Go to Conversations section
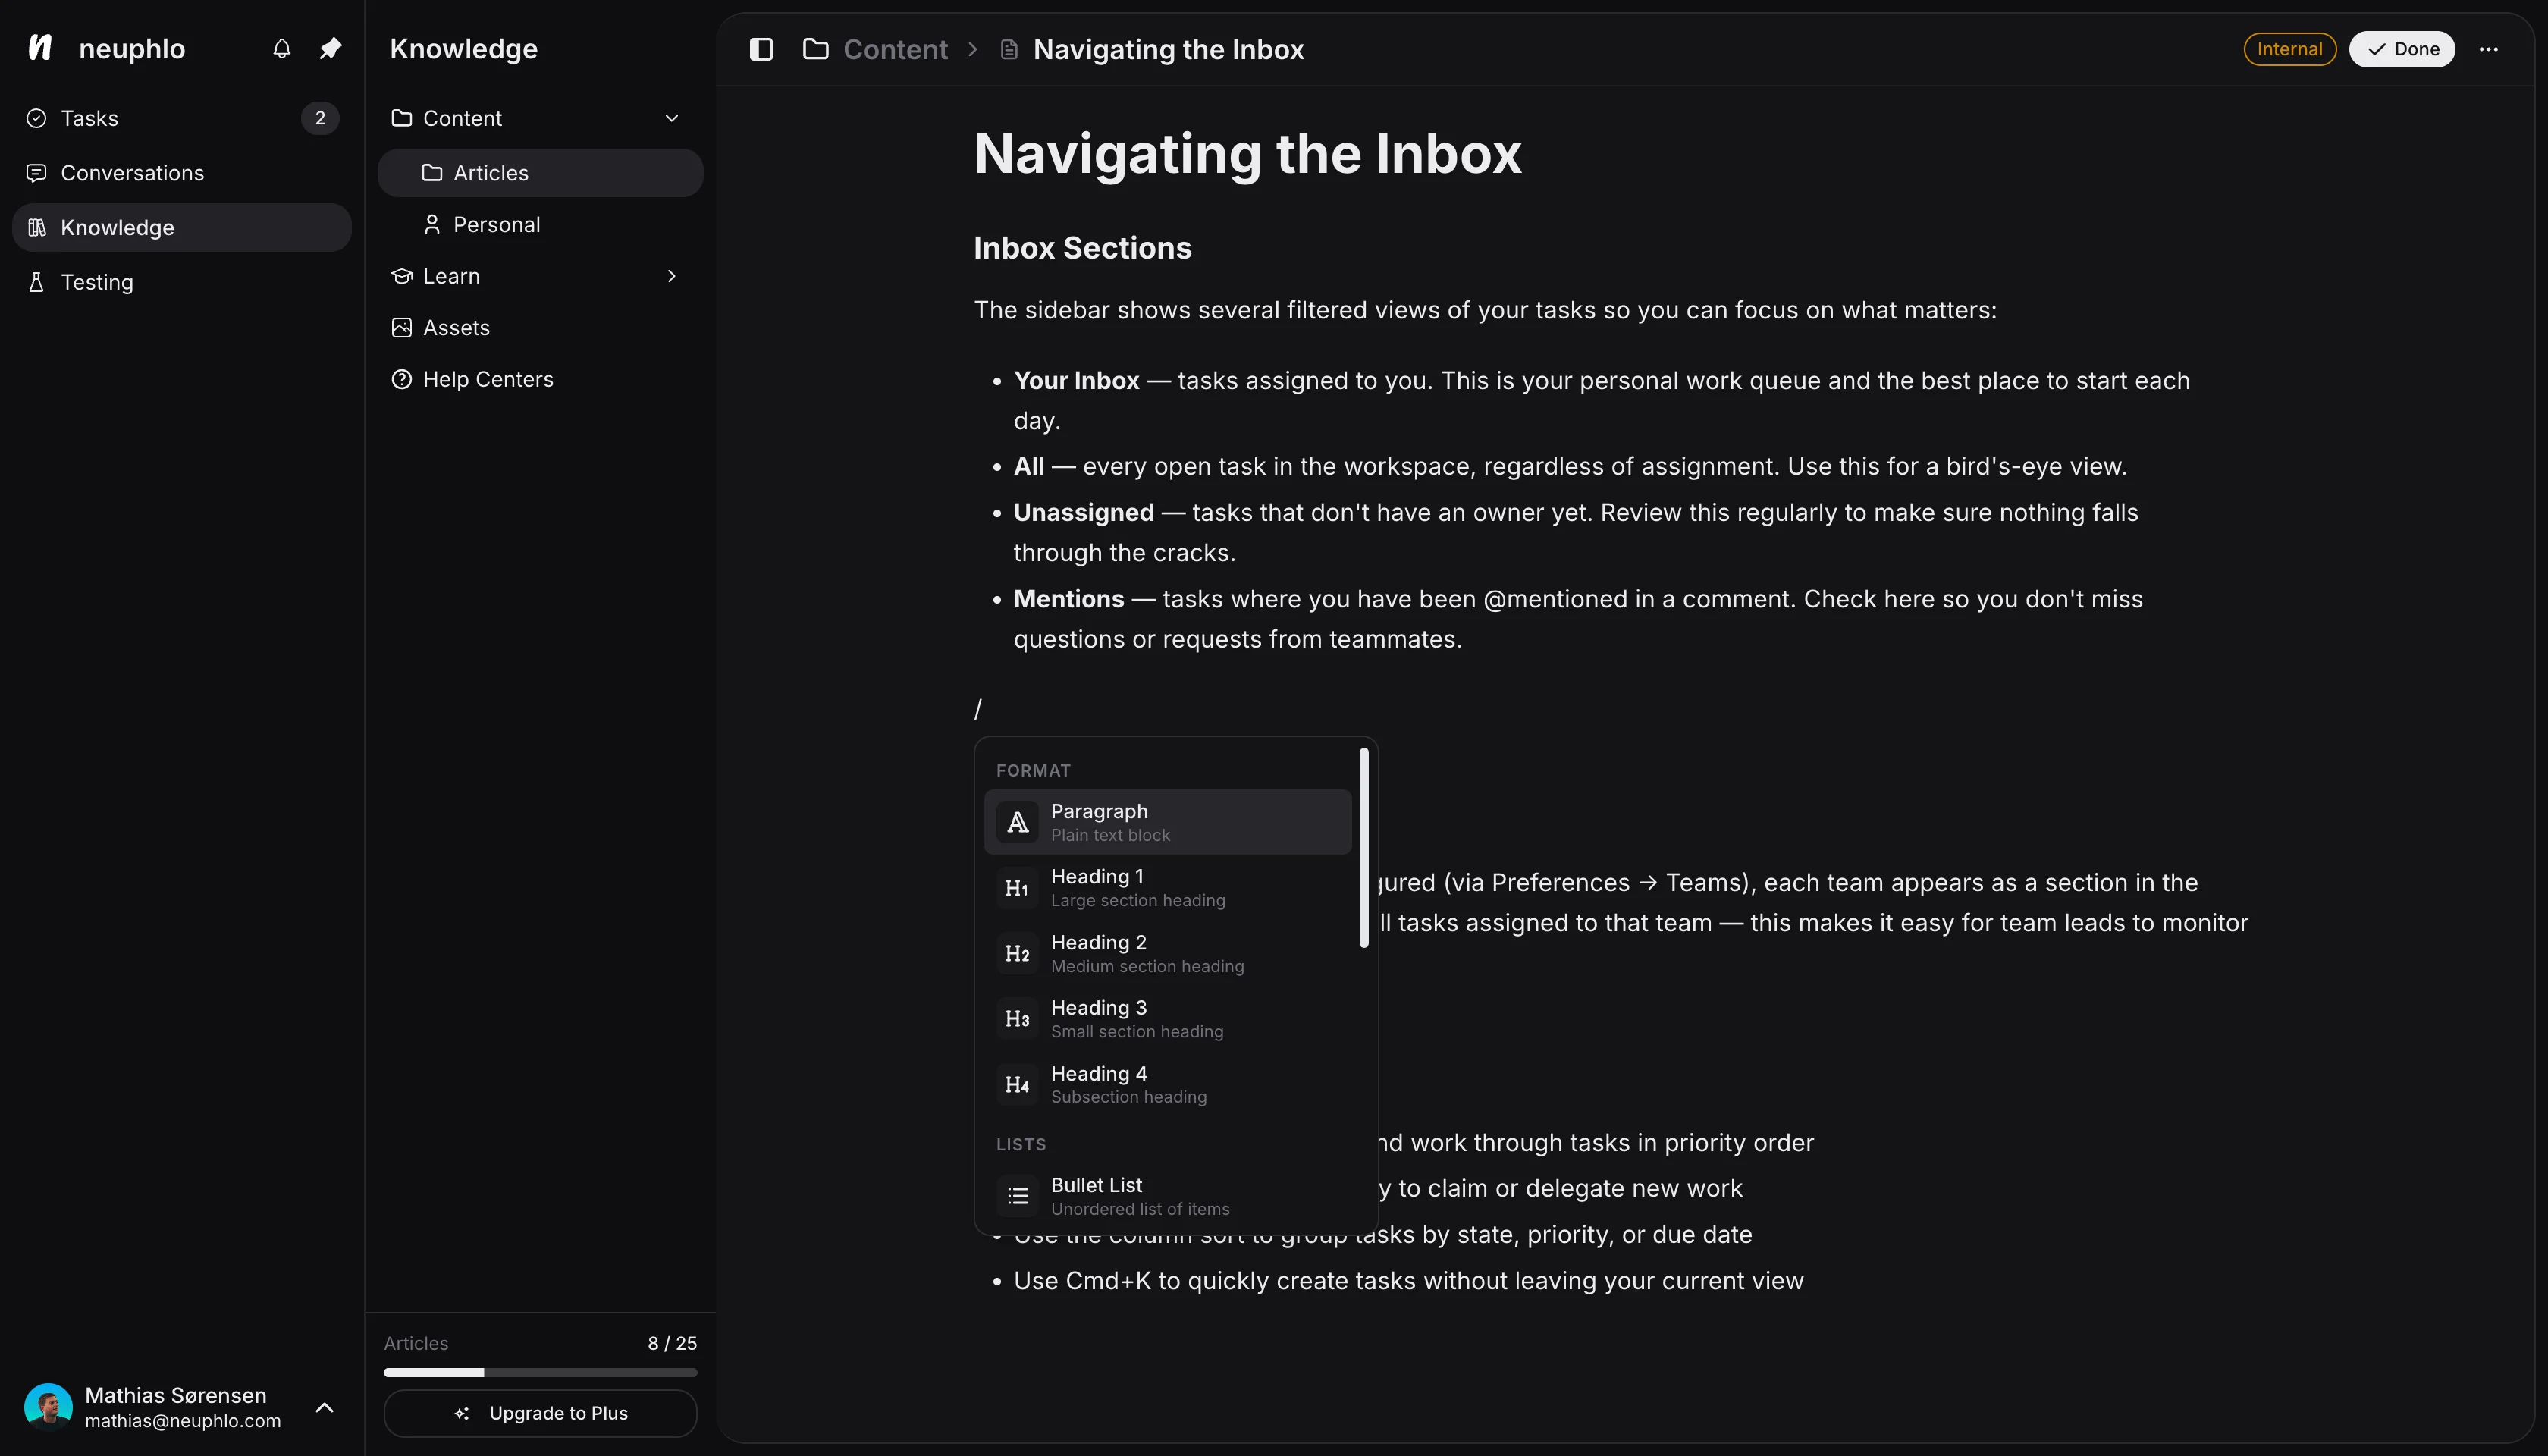This screenshot has width=2548, height=1456. pos(132,173)
